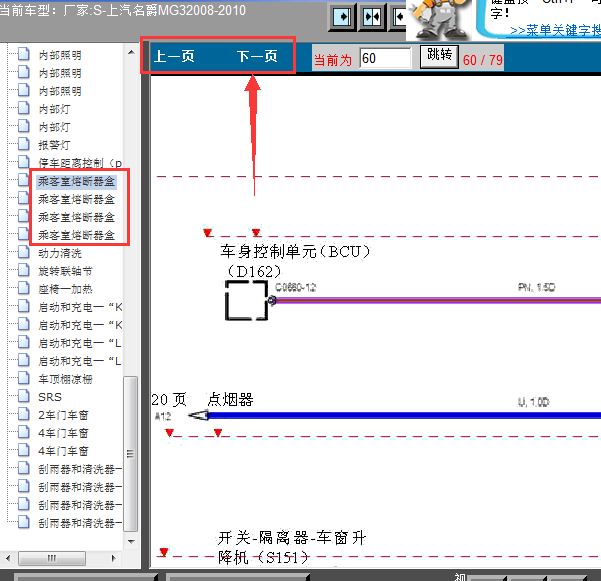The image size is (601, 581).
Task: Open the 2车门车窗 tree entry
Action: [63, 415]
